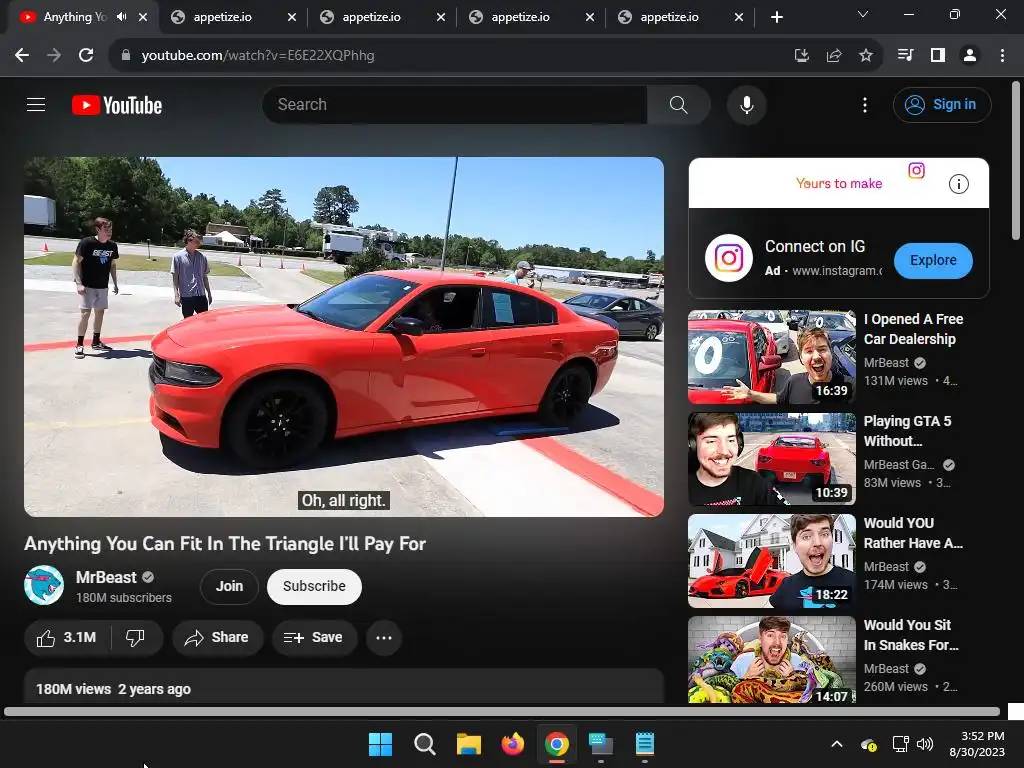Screen dimensions: 1024x768
Task: Open more actions ellipsis under video
Action: [x=384, y=637]
